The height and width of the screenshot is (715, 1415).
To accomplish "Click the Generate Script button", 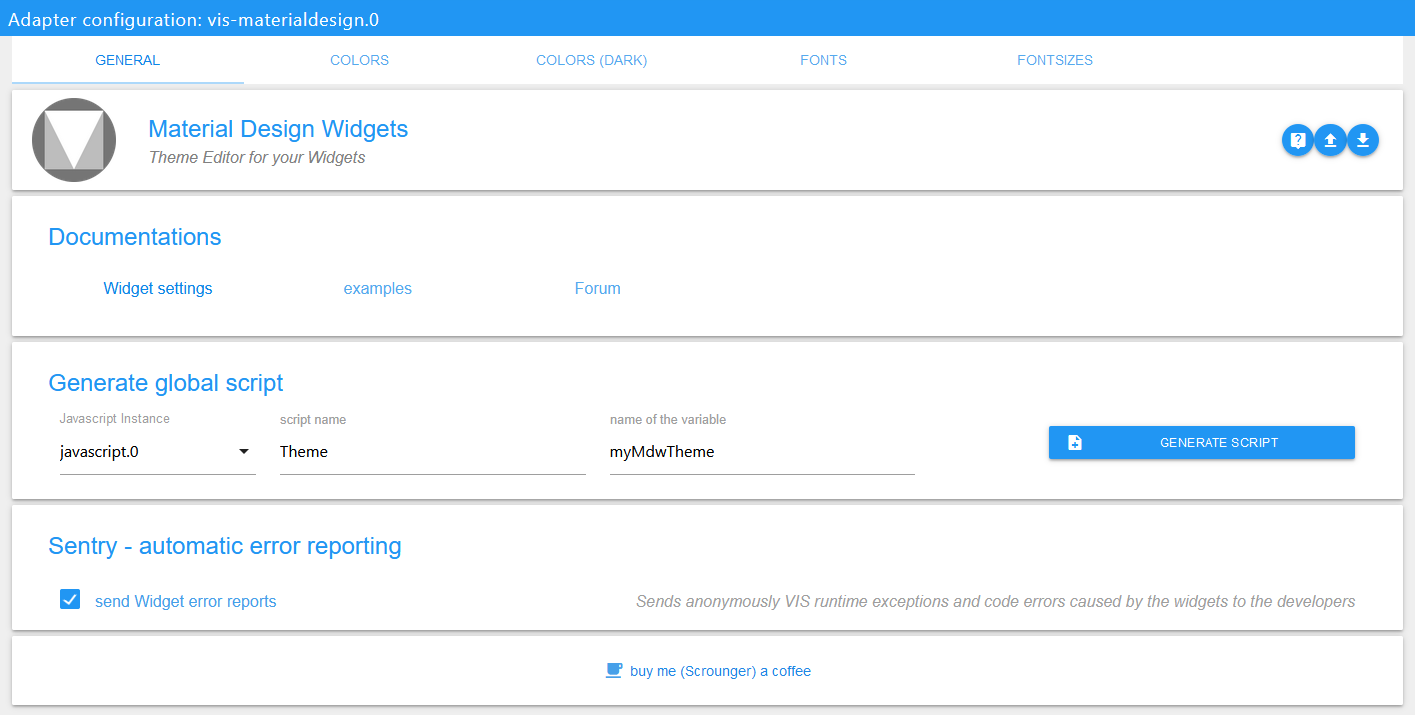I will 1202,442.
